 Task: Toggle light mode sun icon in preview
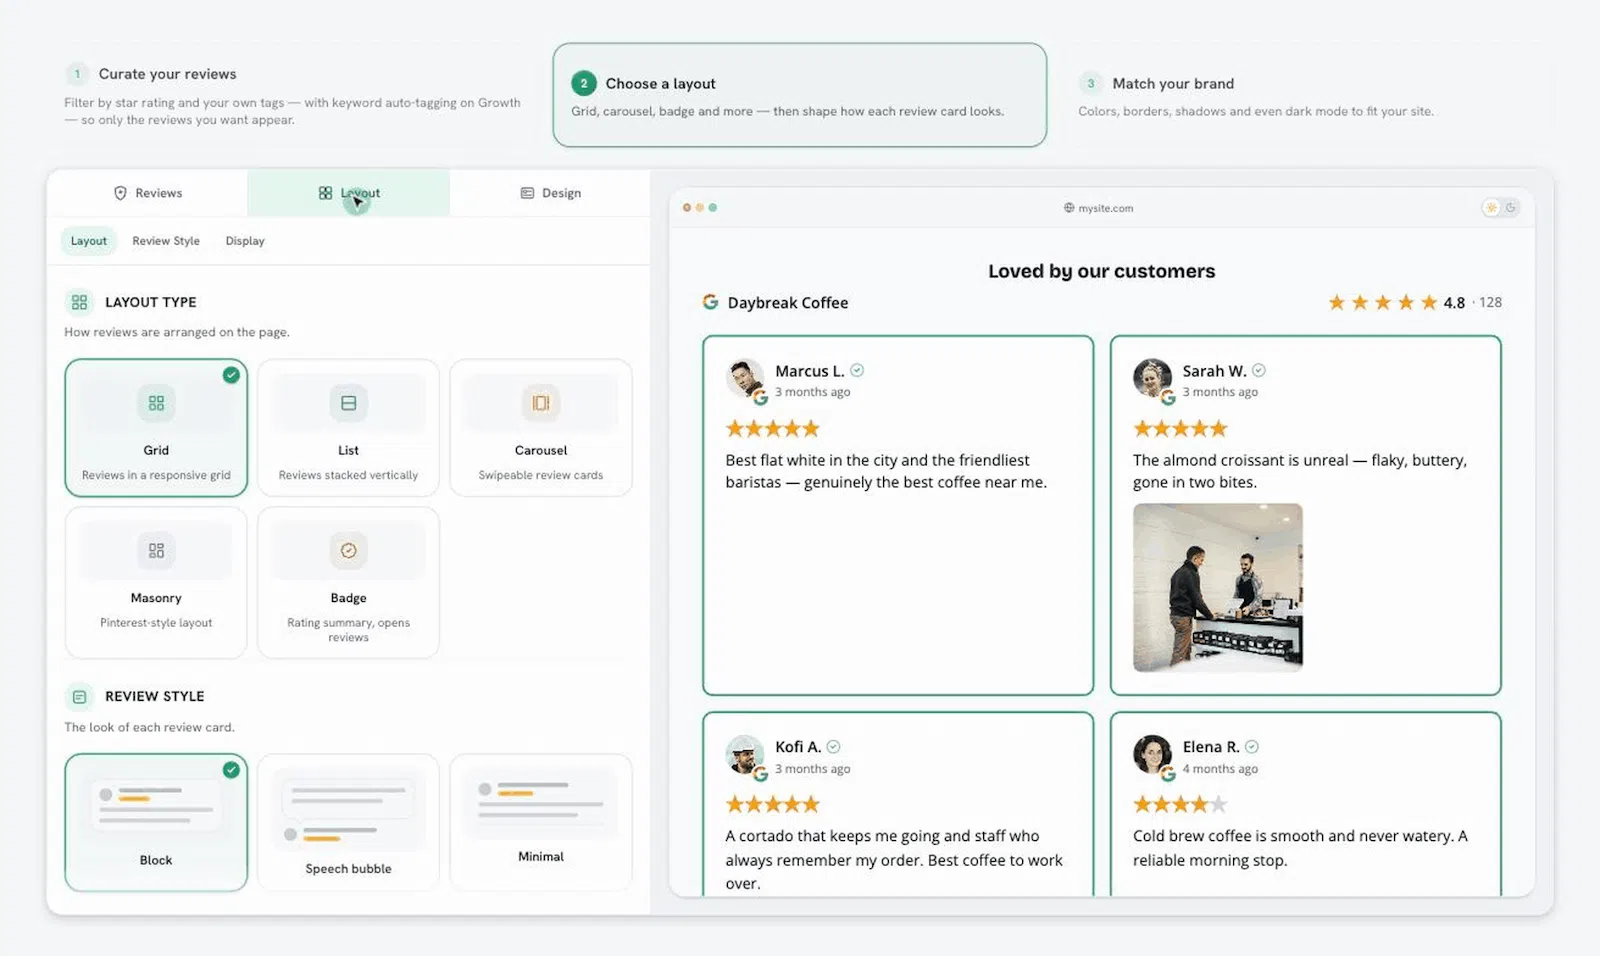tap(1491, 208)
